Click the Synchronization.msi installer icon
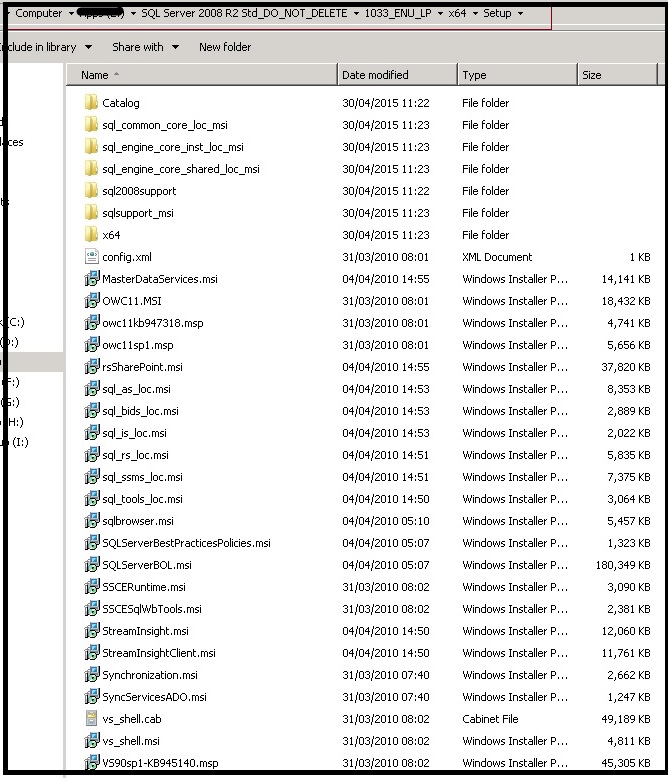This screenshot has width=668, height=778. (x=91, y=675)
